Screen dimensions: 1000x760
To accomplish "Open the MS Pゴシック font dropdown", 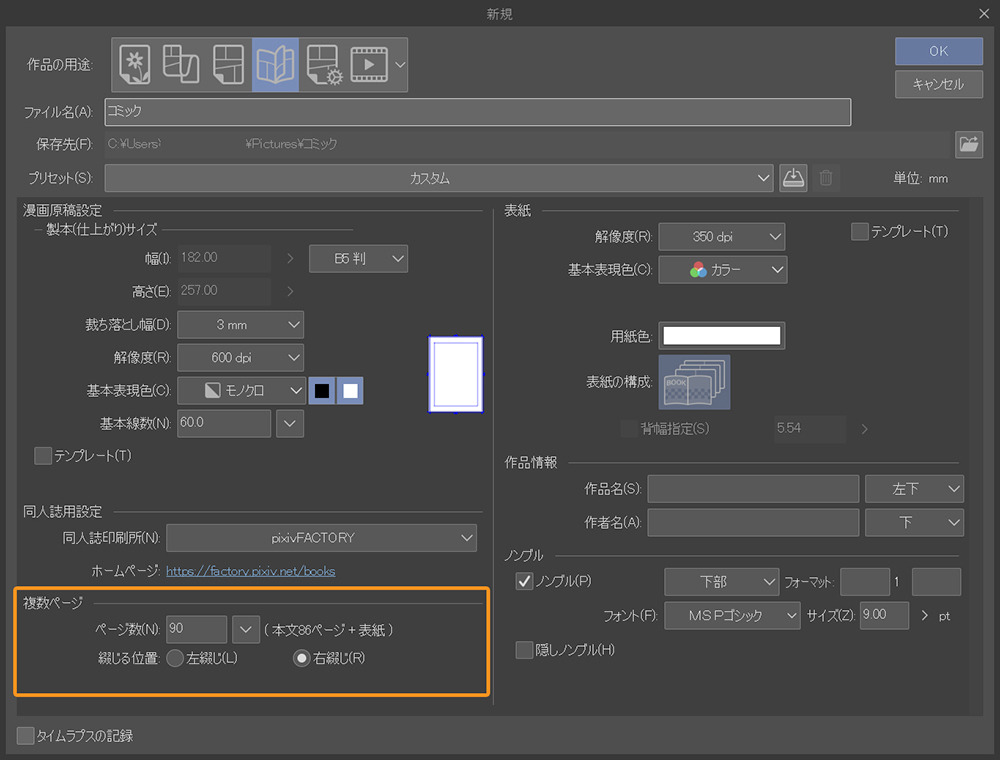I will tap(732, 616).
